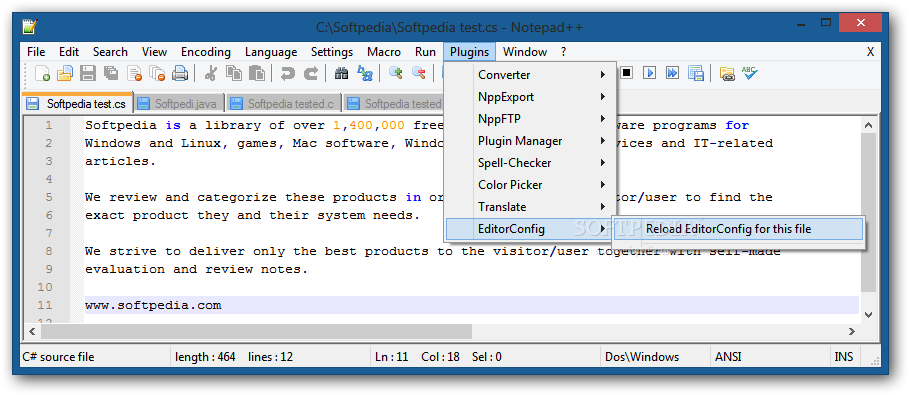Expand the Translate submenu
This screenshot has height=395, width=909.
point(530,207)
